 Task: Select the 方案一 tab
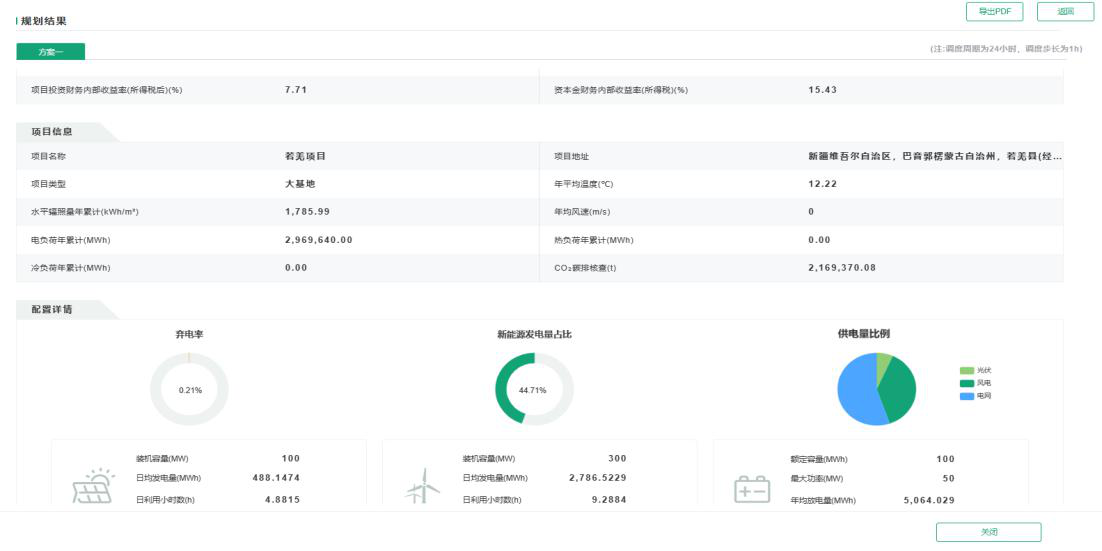click(51, 52)
